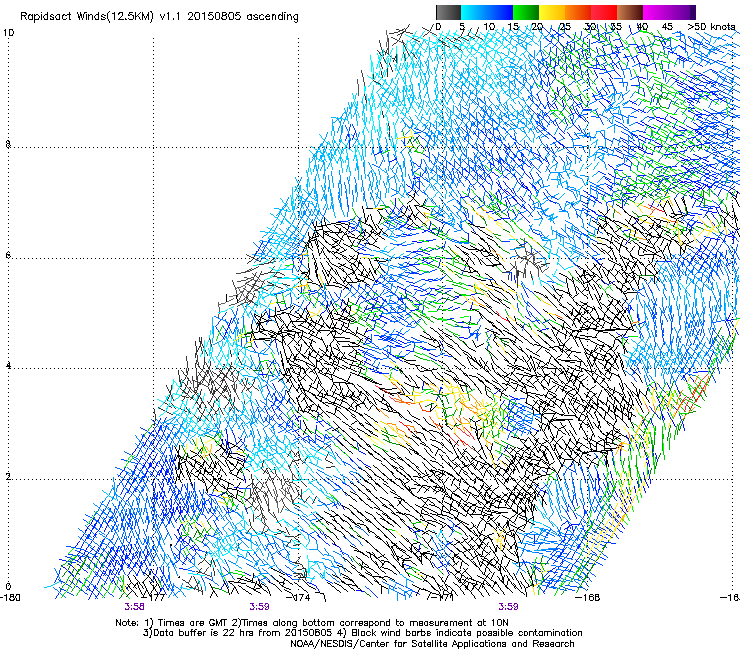Click the latitude axis label '6'
This screenshot has height=650, width=740.
8,255
